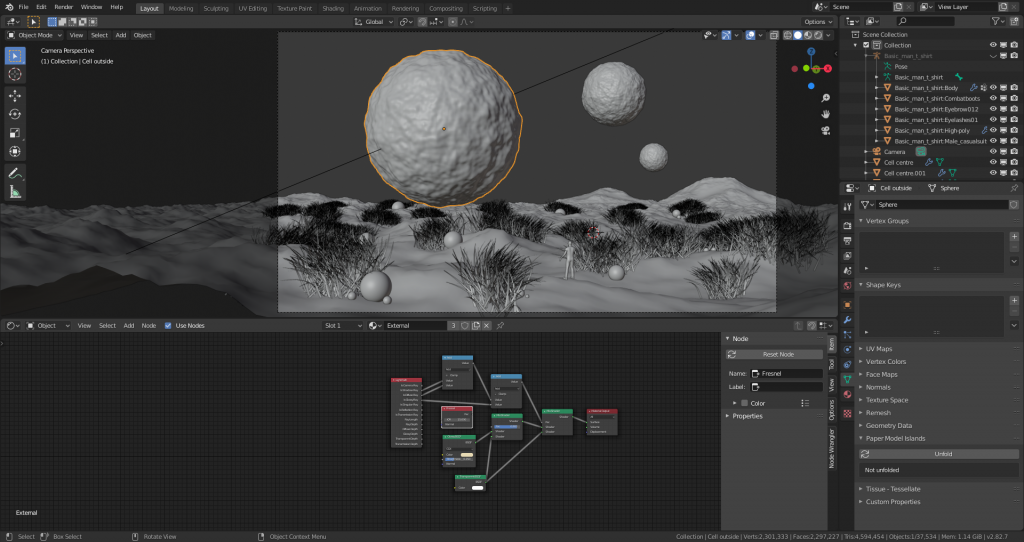Expand Basic_man_t_shirt:Body in outliner tree
This screenshot has width=1024, height=542.
click(x=877, y=88)
